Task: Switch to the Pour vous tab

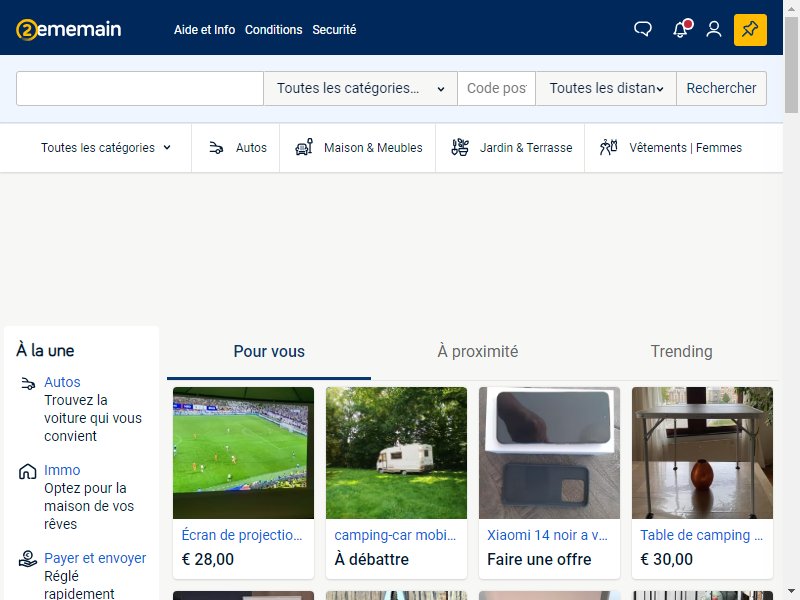Action: 269,352
